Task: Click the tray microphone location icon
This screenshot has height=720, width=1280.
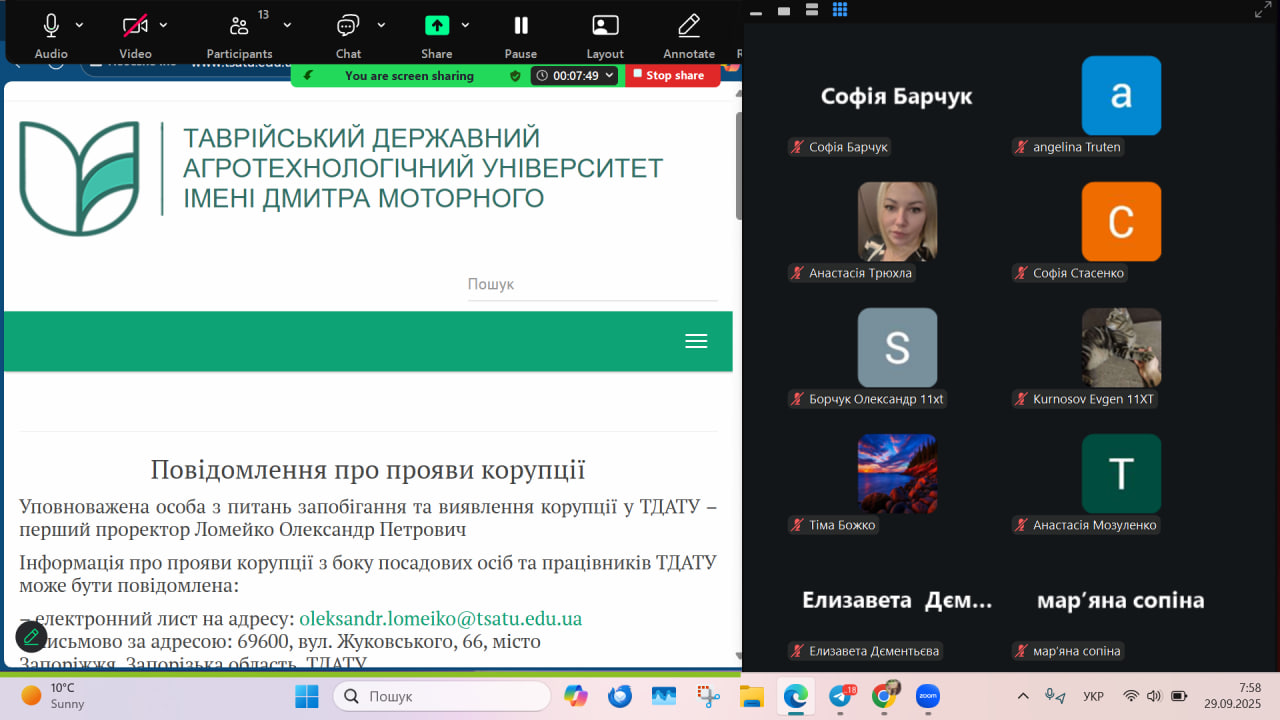Action: [1054, 696]
